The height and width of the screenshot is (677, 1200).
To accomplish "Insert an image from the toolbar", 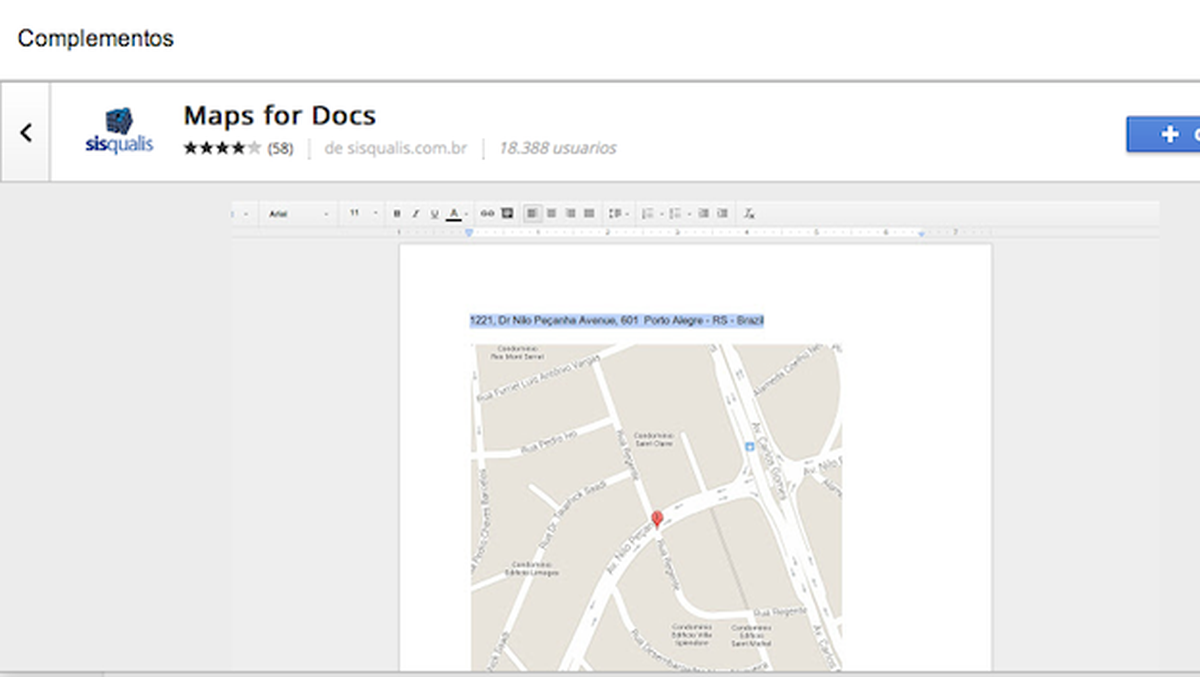I will (507, 213).
